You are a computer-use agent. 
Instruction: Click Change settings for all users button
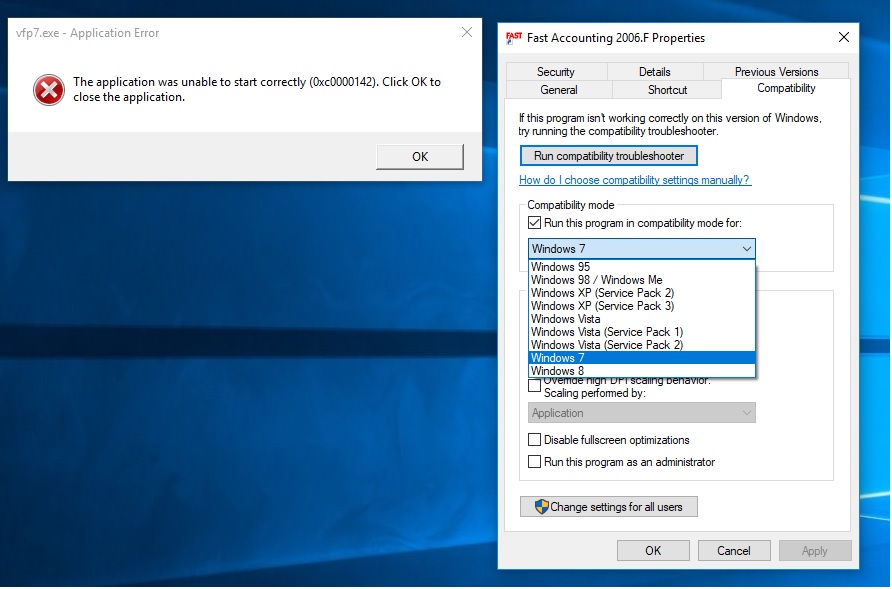(x=608, y=507)
